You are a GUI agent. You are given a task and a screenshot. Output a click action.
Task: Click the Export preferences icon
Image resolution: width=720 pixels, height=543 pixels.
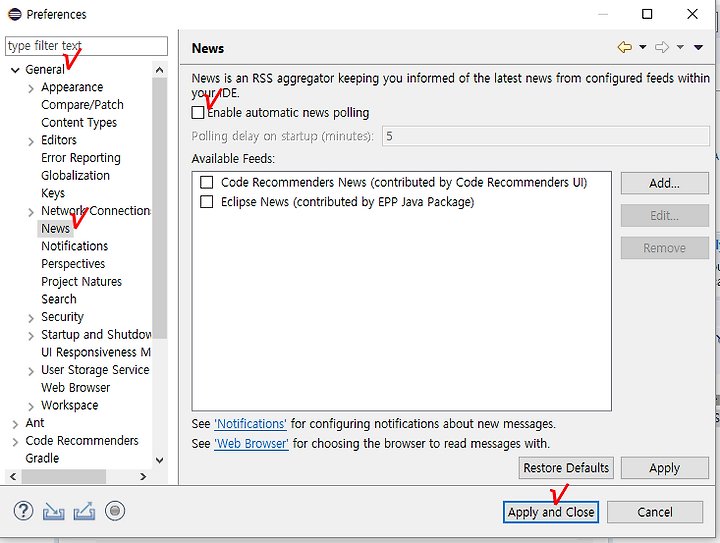[x=84, y=511]
